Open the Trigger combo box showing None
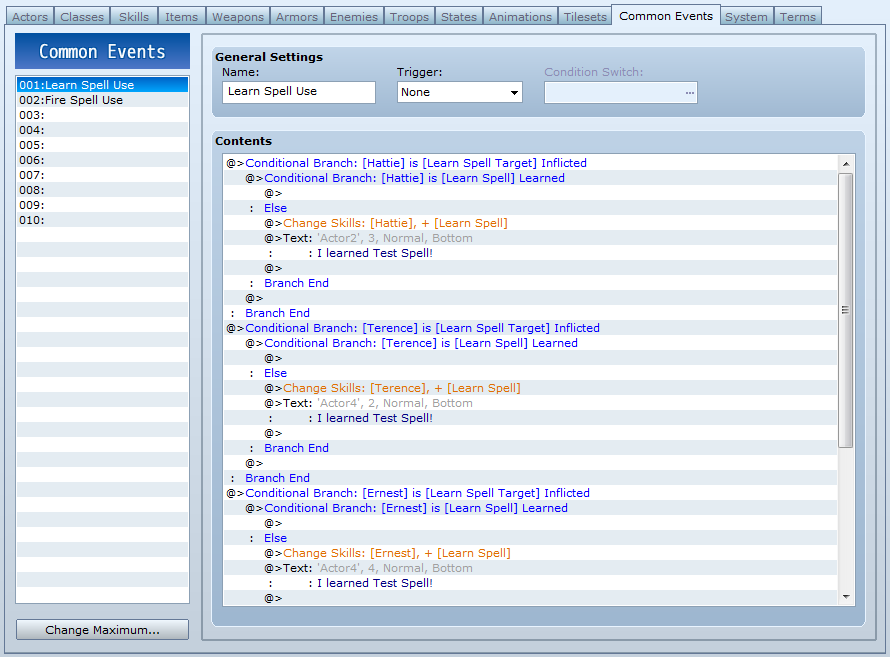This screenshot has width=890, height=657. pyautogui.click(x=459, y=92)
